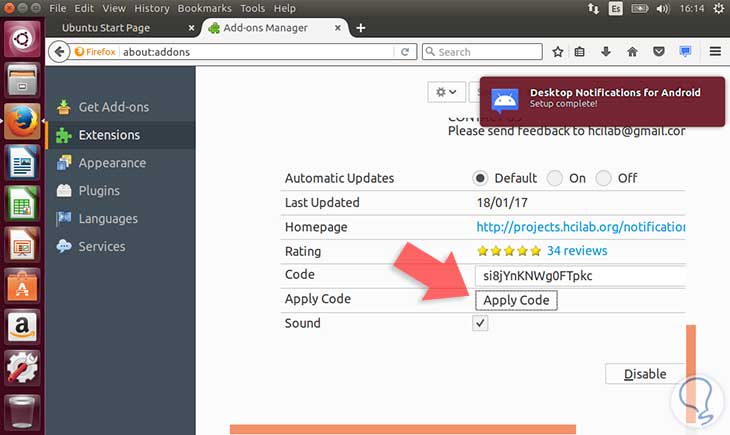
Task: Open the projects.hcilab.org homepage link
Action: coord(581,227)
